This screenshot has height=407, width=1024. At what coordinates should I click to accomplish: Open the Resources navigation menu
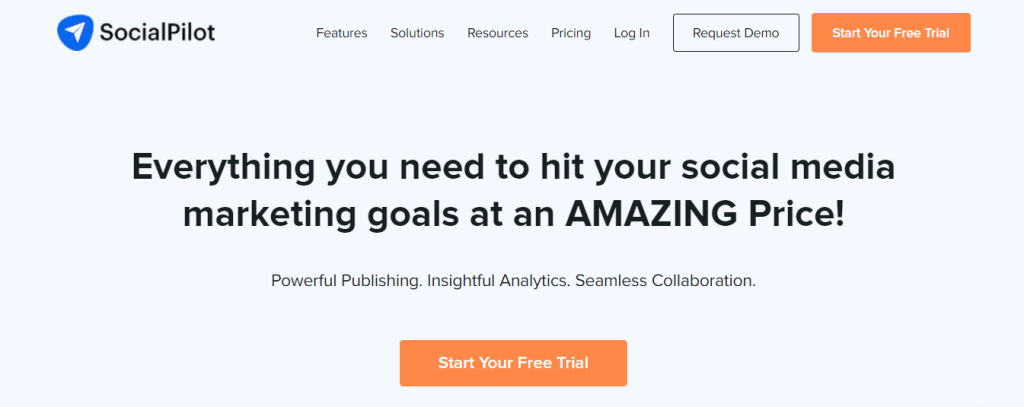point(498,33)
